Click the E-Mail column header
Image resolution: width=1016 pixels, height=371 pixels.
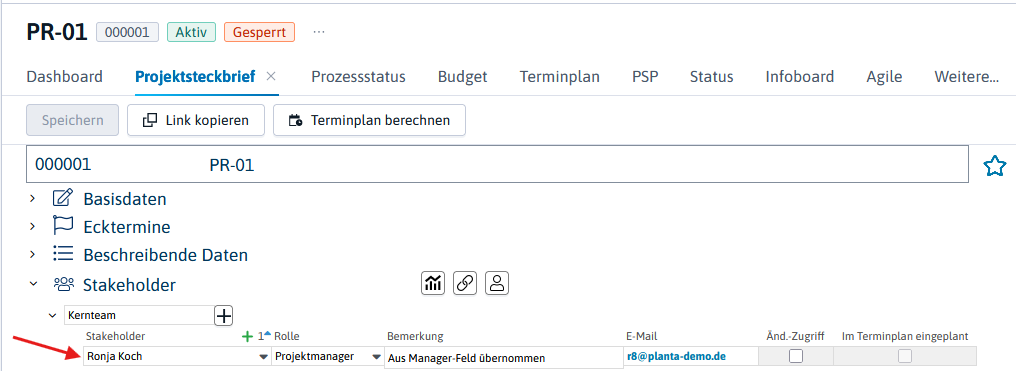pyautogui.click(x=642, y=336)
